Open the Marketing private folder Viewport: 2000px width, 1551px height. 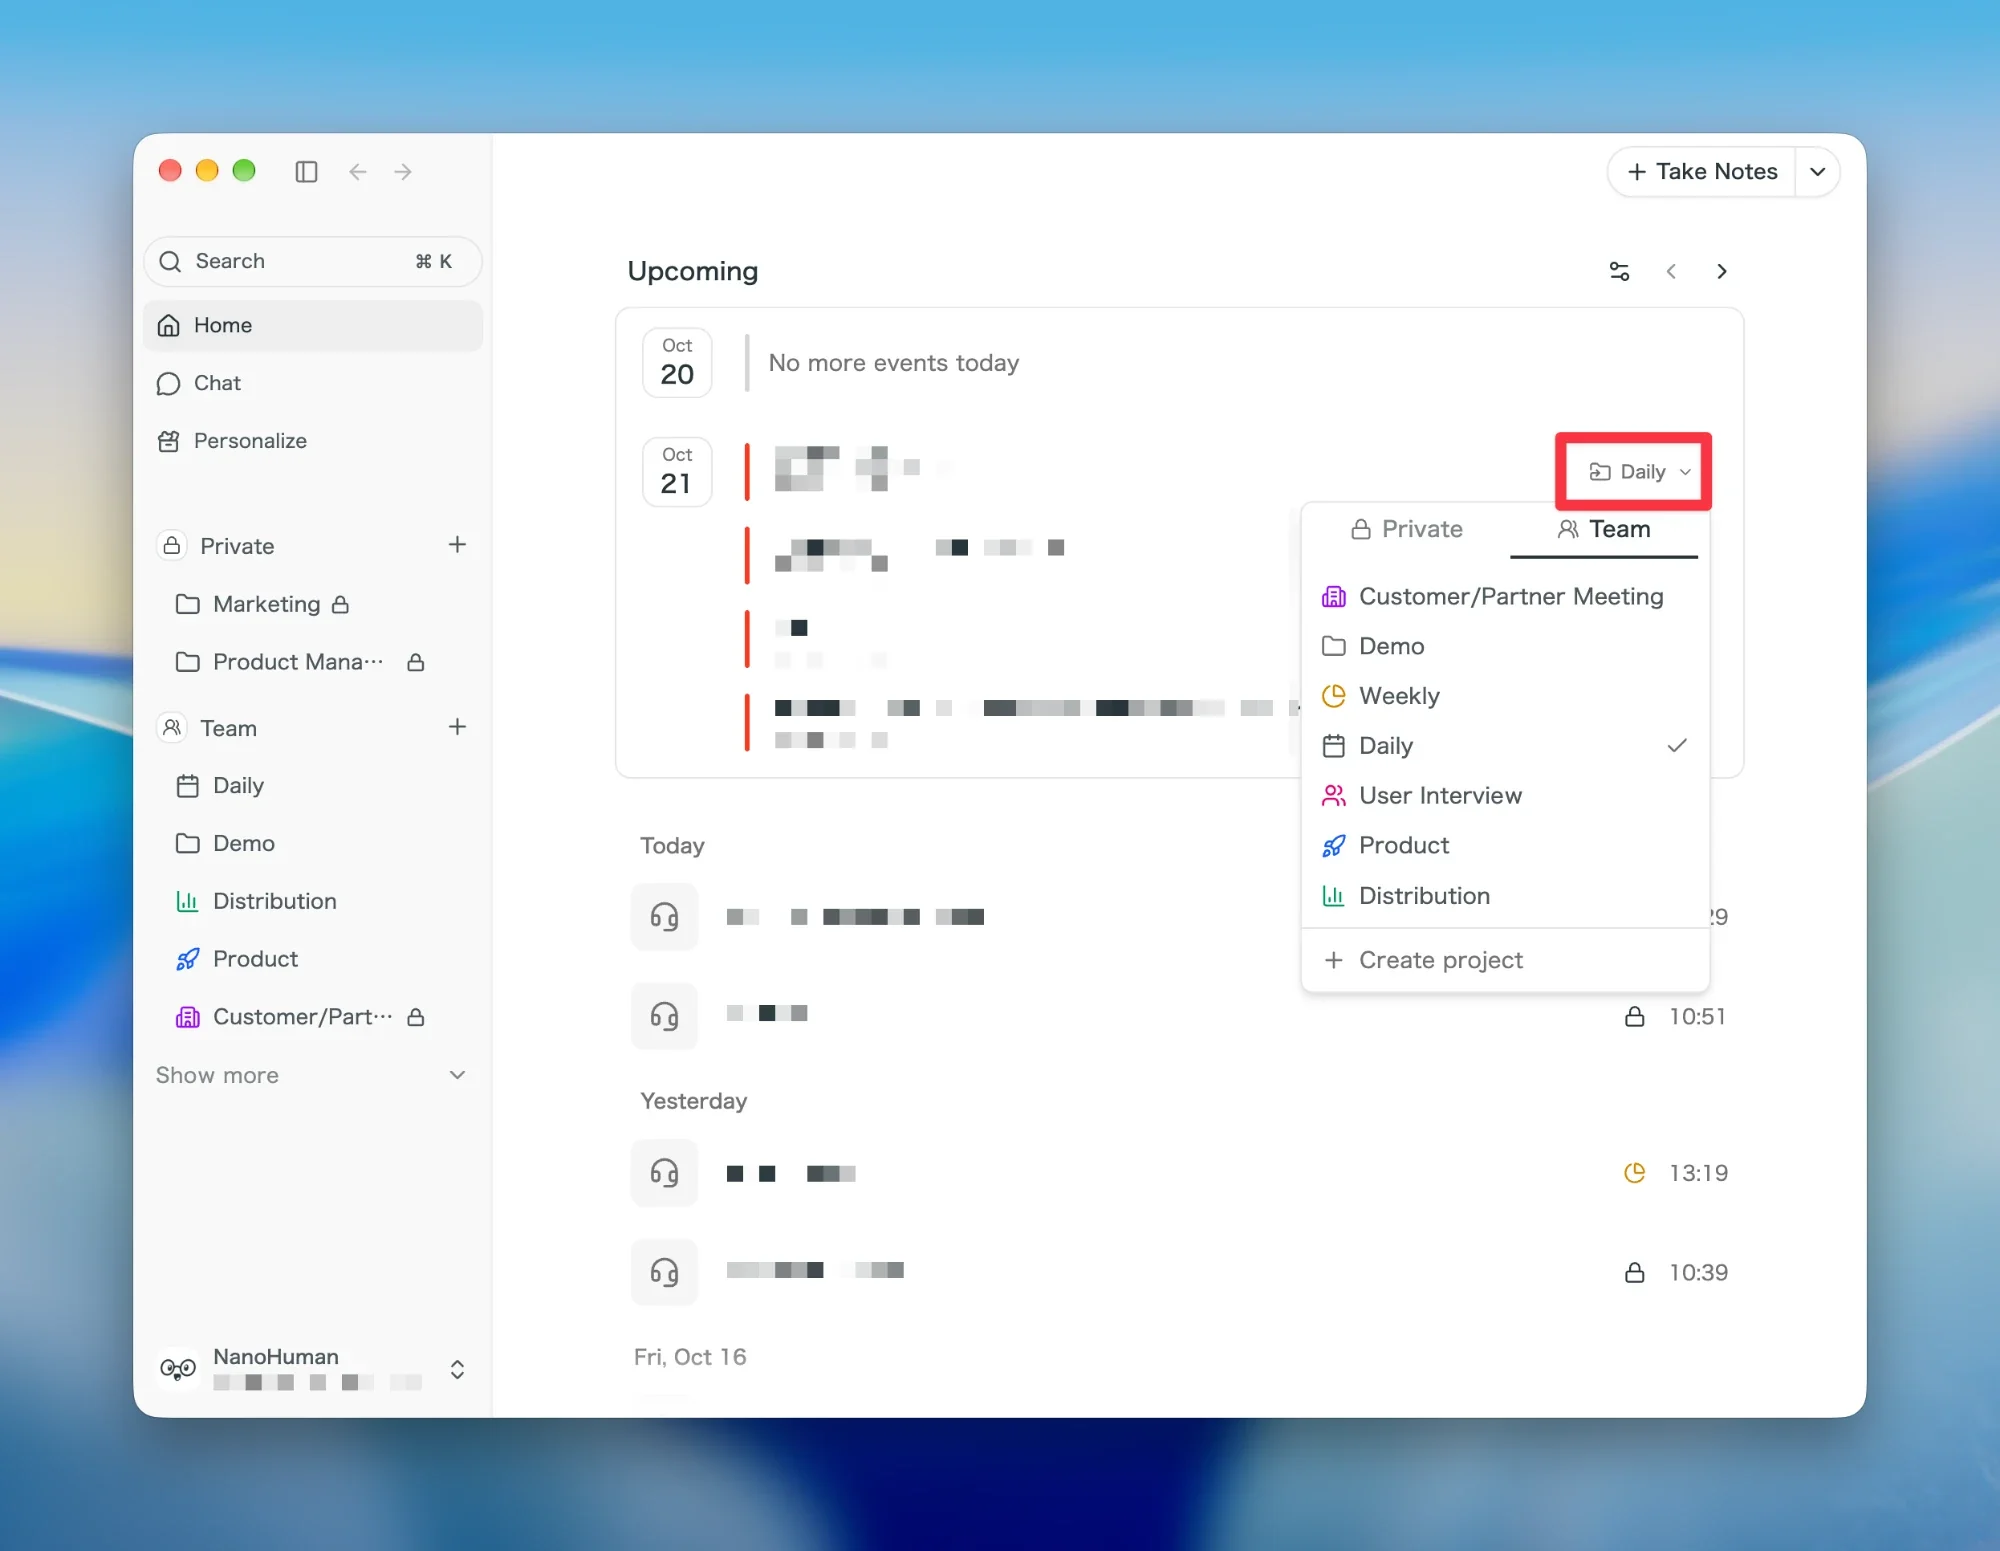pos(313,604)
